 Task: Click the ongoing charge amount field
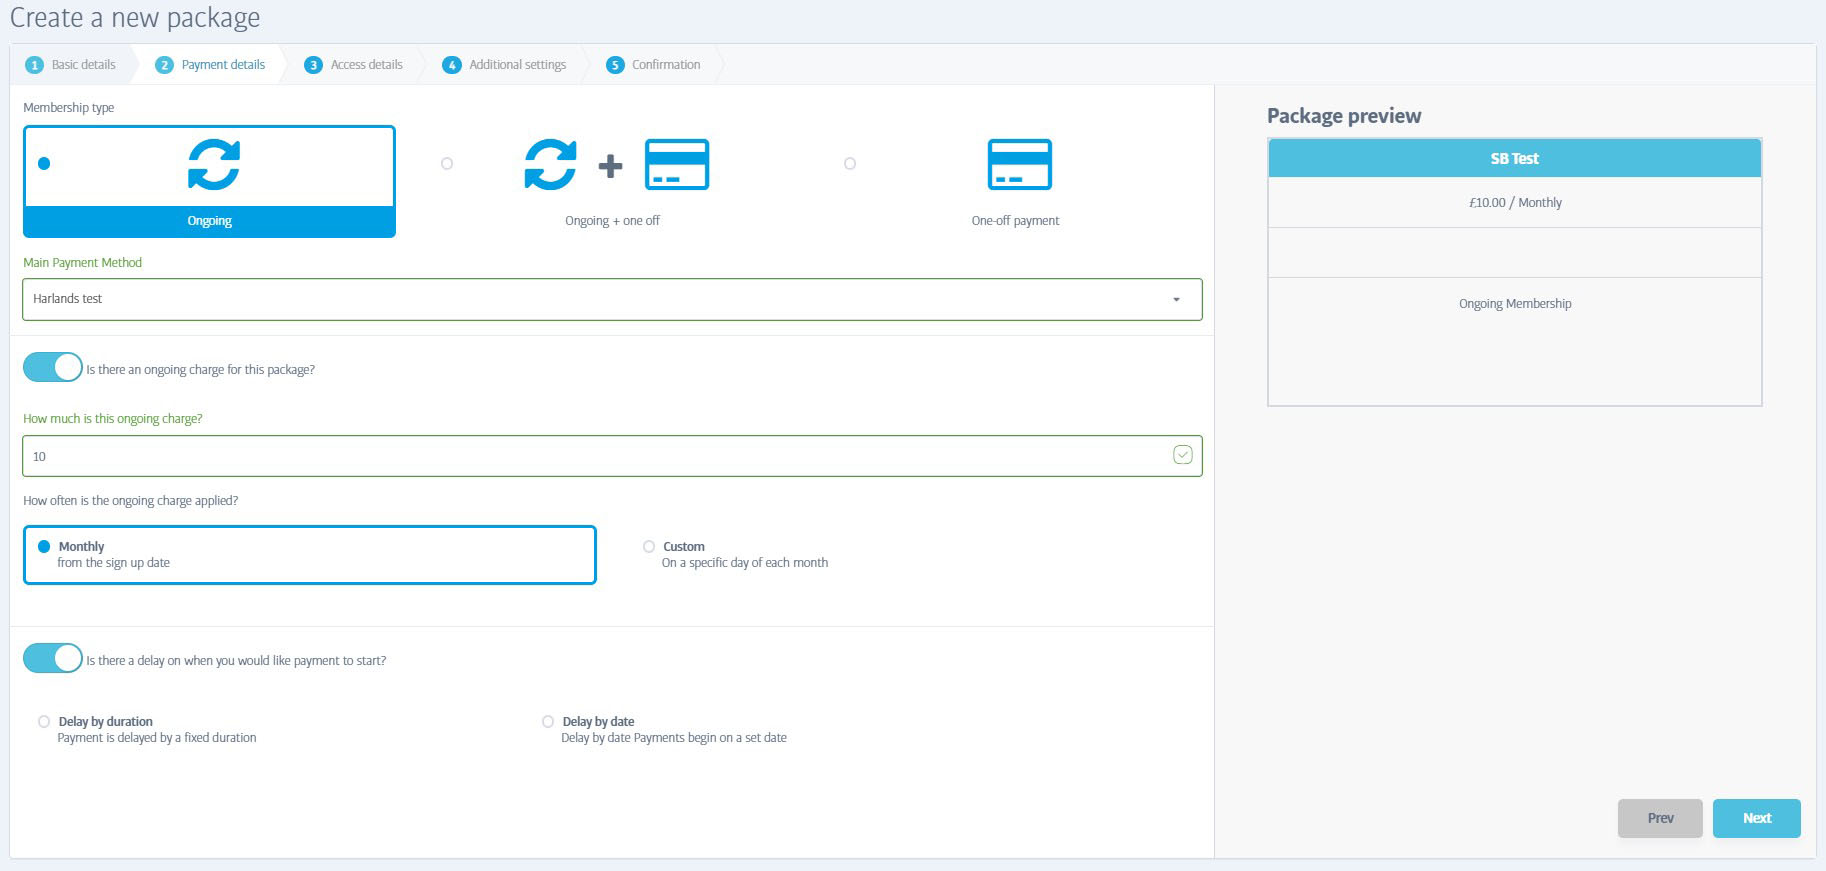612,456
